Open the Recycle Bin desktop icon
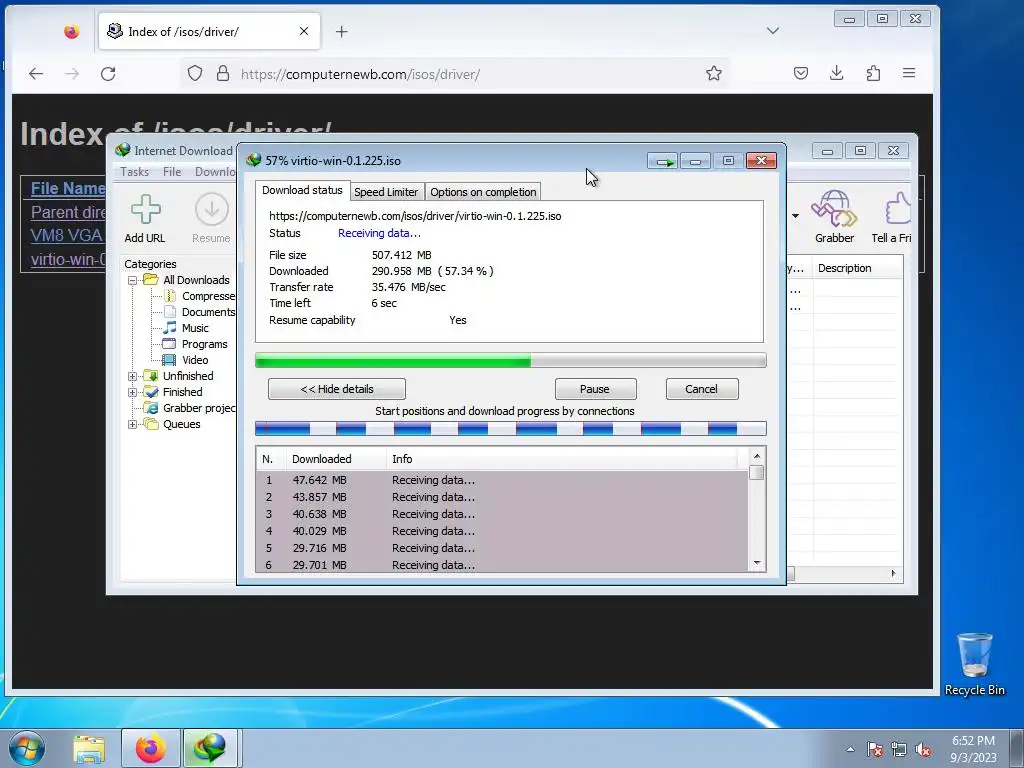The height and width of the screenshot is (768, 1024). pyautogui.click(x=974, y=664)
